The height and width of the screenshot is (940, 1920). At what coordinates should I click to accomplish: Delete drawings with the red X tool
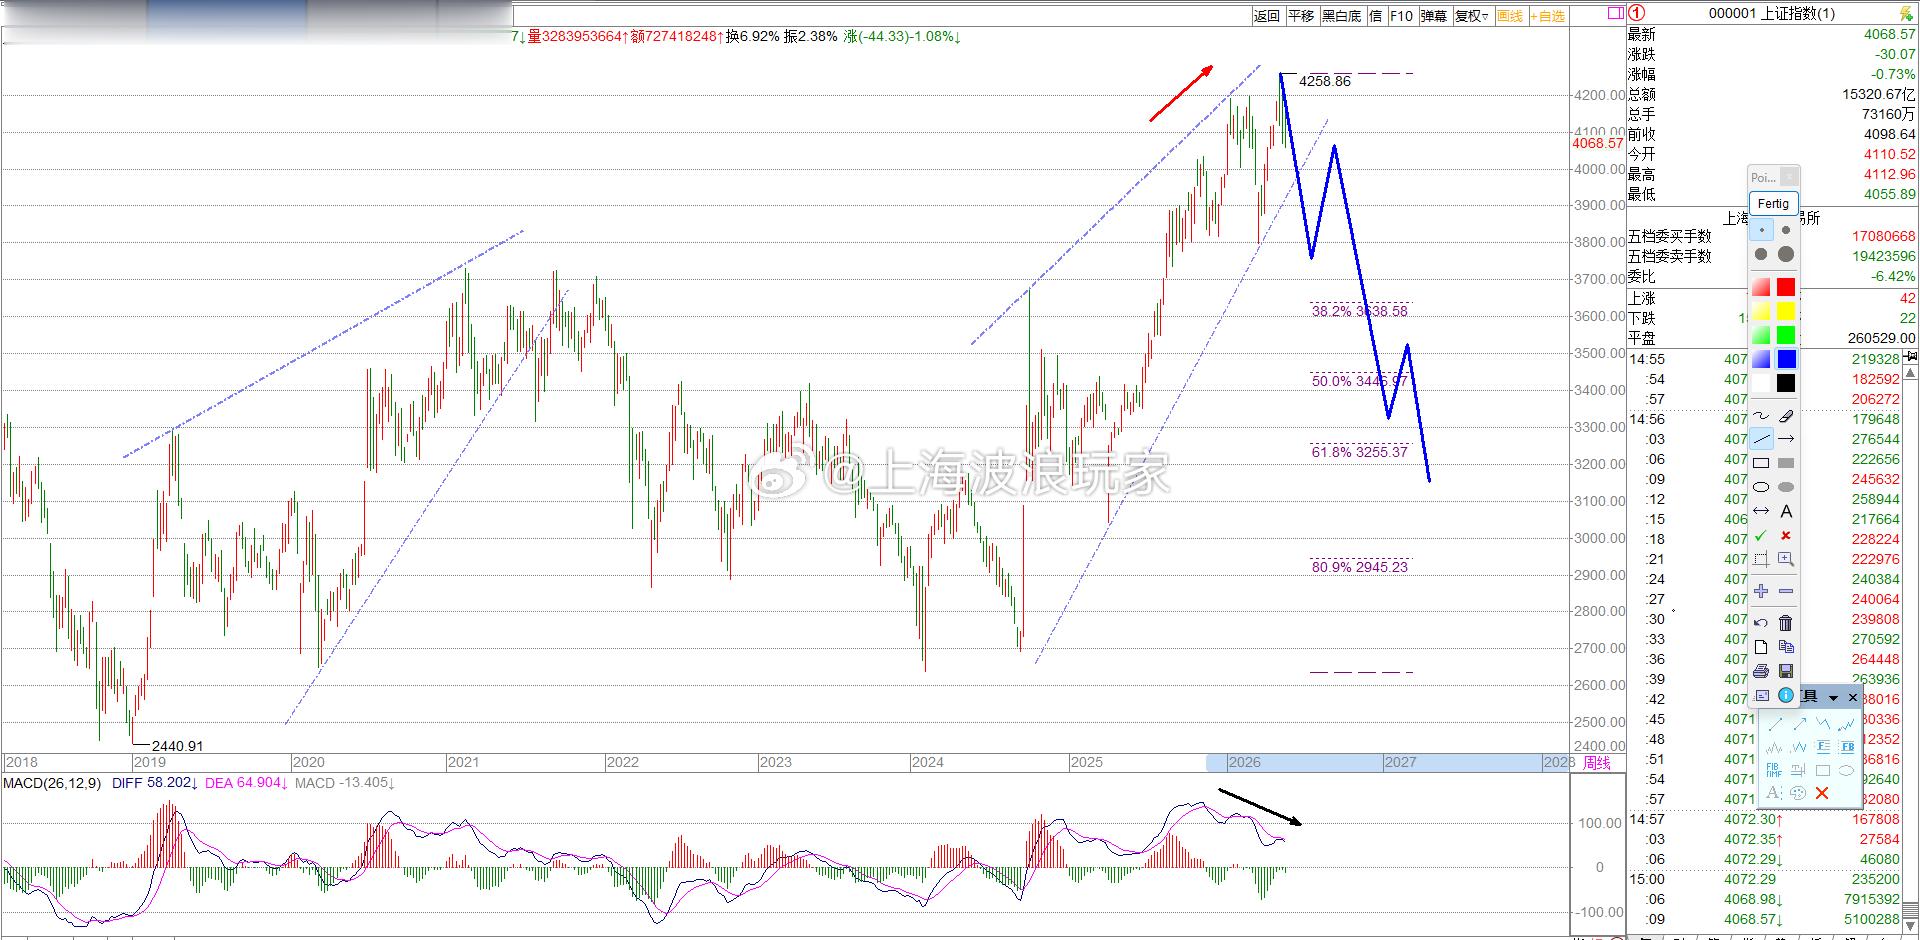click(1822, 793)
